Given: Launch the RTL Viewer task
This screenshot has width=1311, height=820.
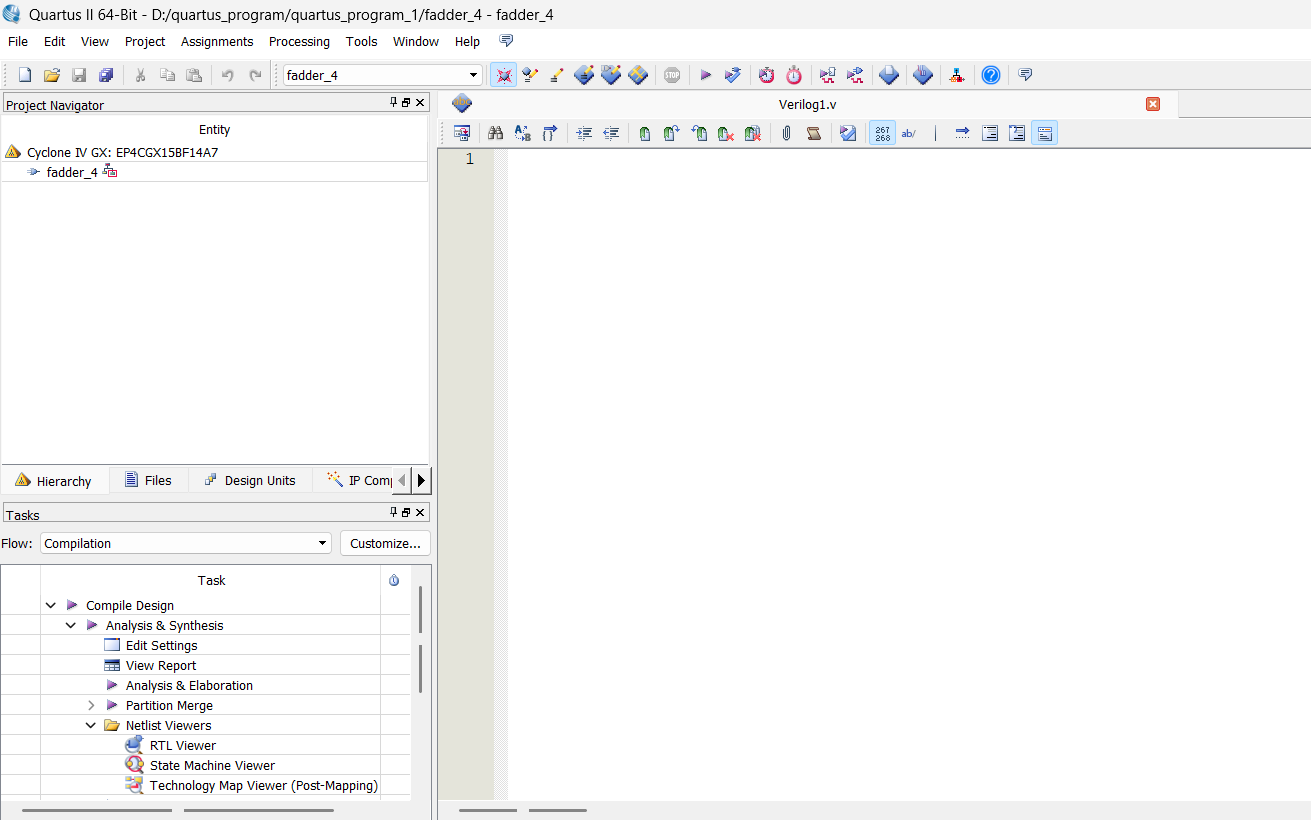Looking at the screenshot, I should 182,745.
